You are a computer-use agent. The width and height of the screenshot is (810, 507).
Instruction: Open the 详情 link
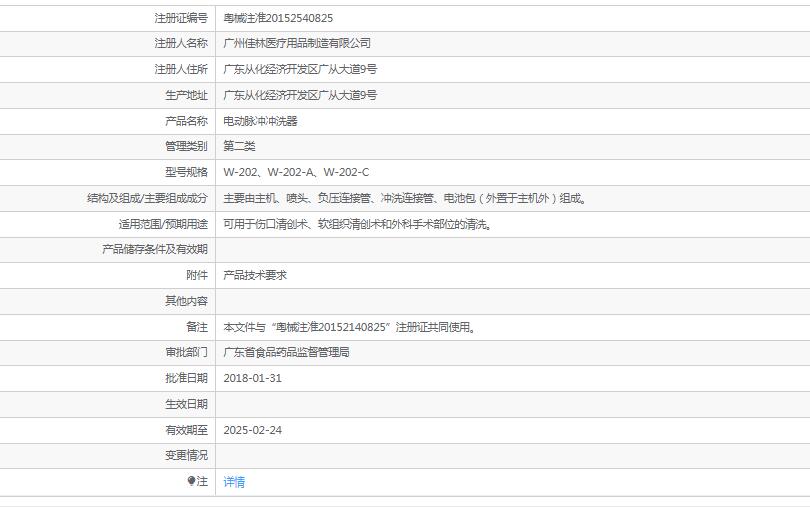click(x=234, y=482)
